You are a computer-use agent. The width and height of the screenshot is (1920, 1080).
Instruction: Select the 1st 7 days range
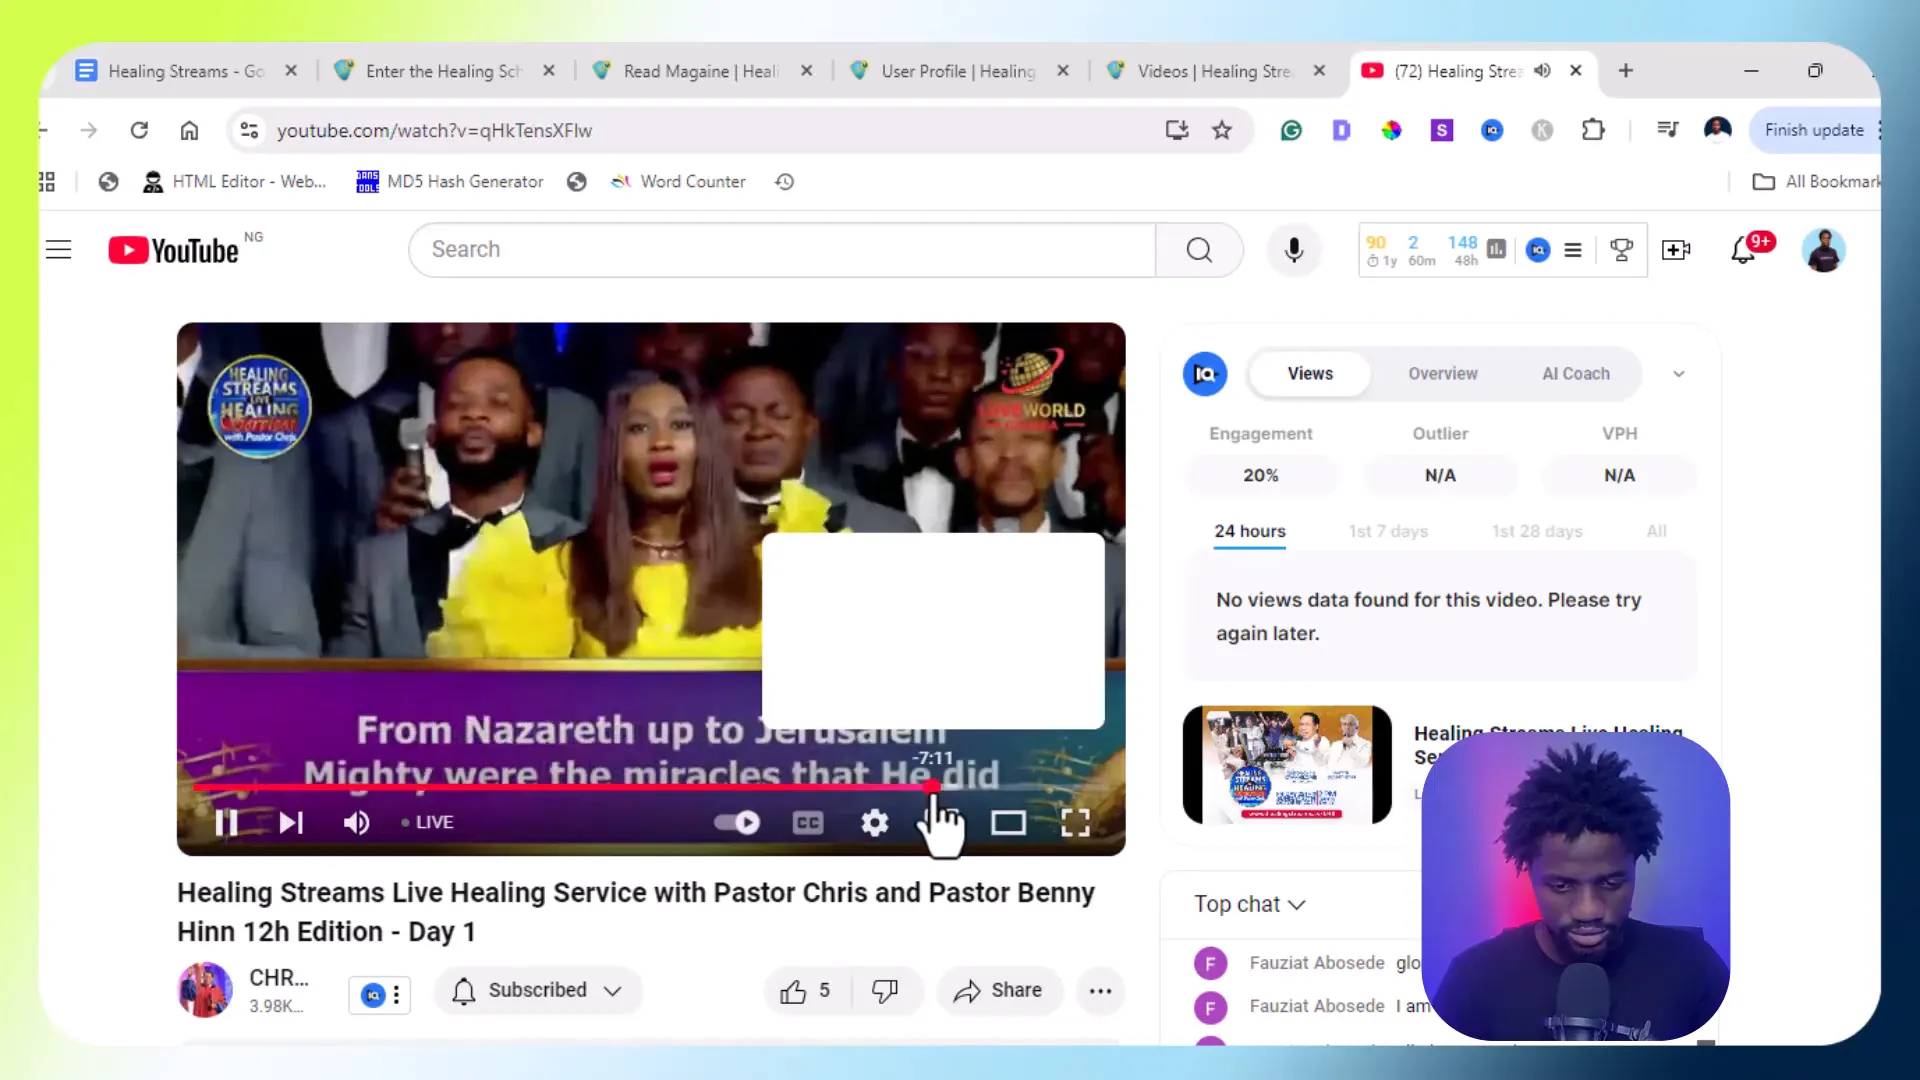coord(1388,532)
